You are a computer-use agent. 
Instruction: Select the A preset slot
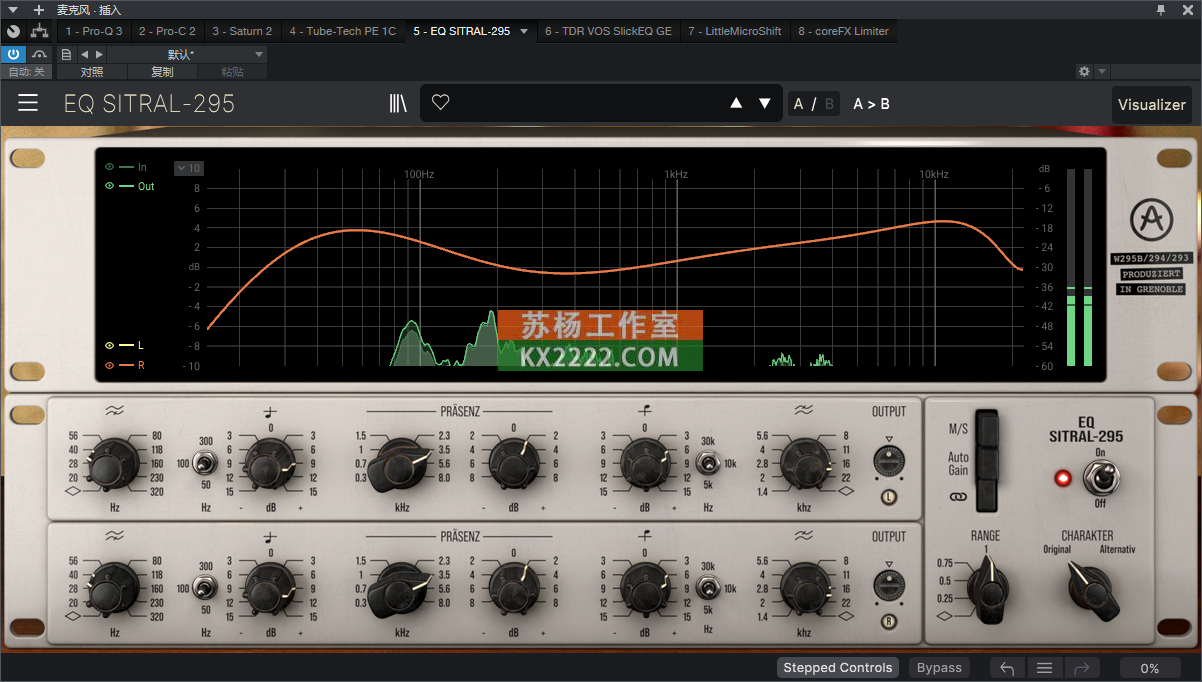click(798, 104)
